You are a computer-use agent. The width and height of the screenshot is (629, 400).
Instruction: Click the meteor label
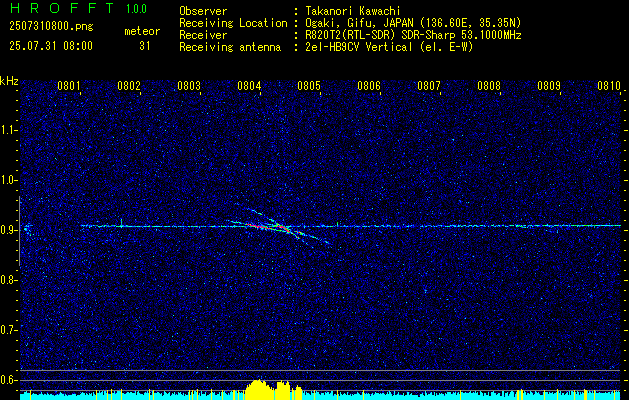click(x=142, y=31)
